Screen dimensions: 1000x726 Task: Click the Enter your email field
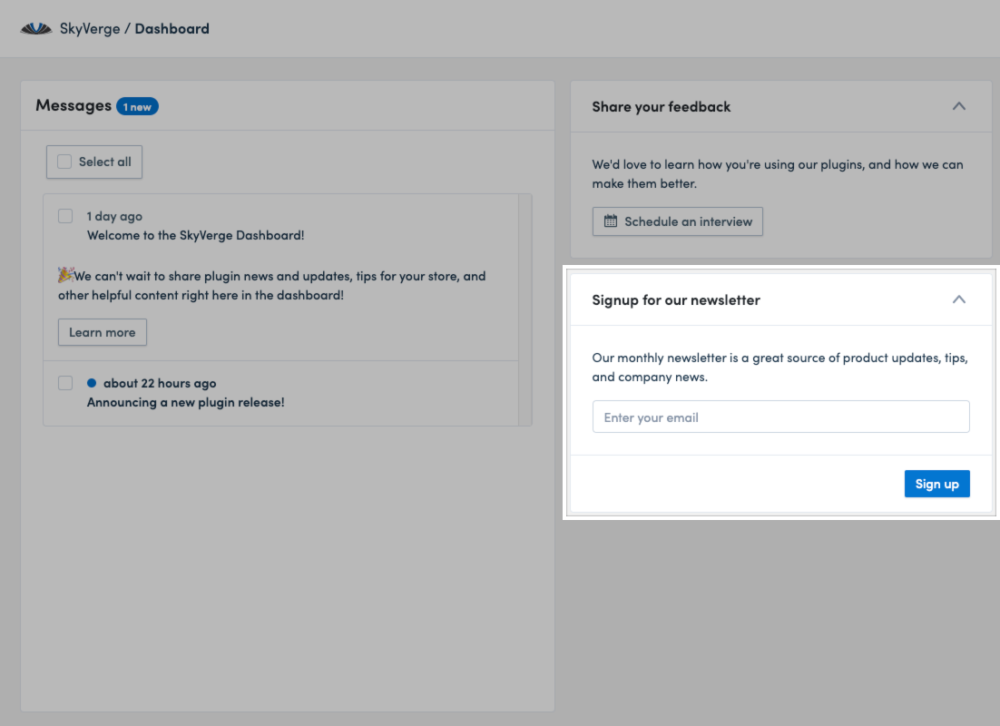pos(781,417)
